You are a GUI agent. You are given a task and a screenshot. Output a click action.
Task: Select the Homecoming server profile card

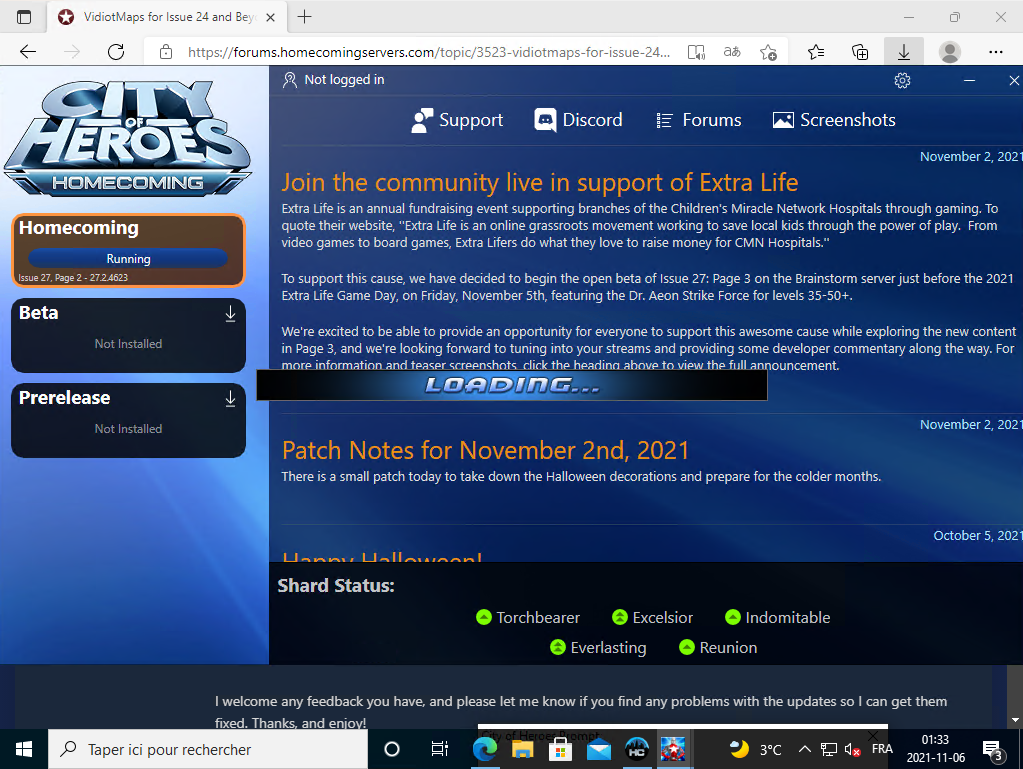pos(129,250)
